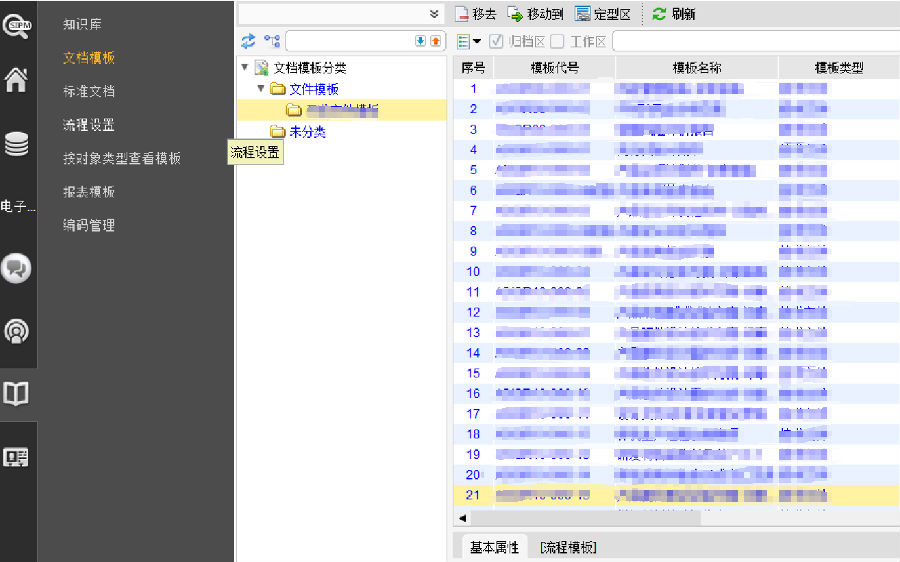Click the table horizontal scrollbar thumb
This screenshot has height=562, width=900.
(x=585, y=518)
